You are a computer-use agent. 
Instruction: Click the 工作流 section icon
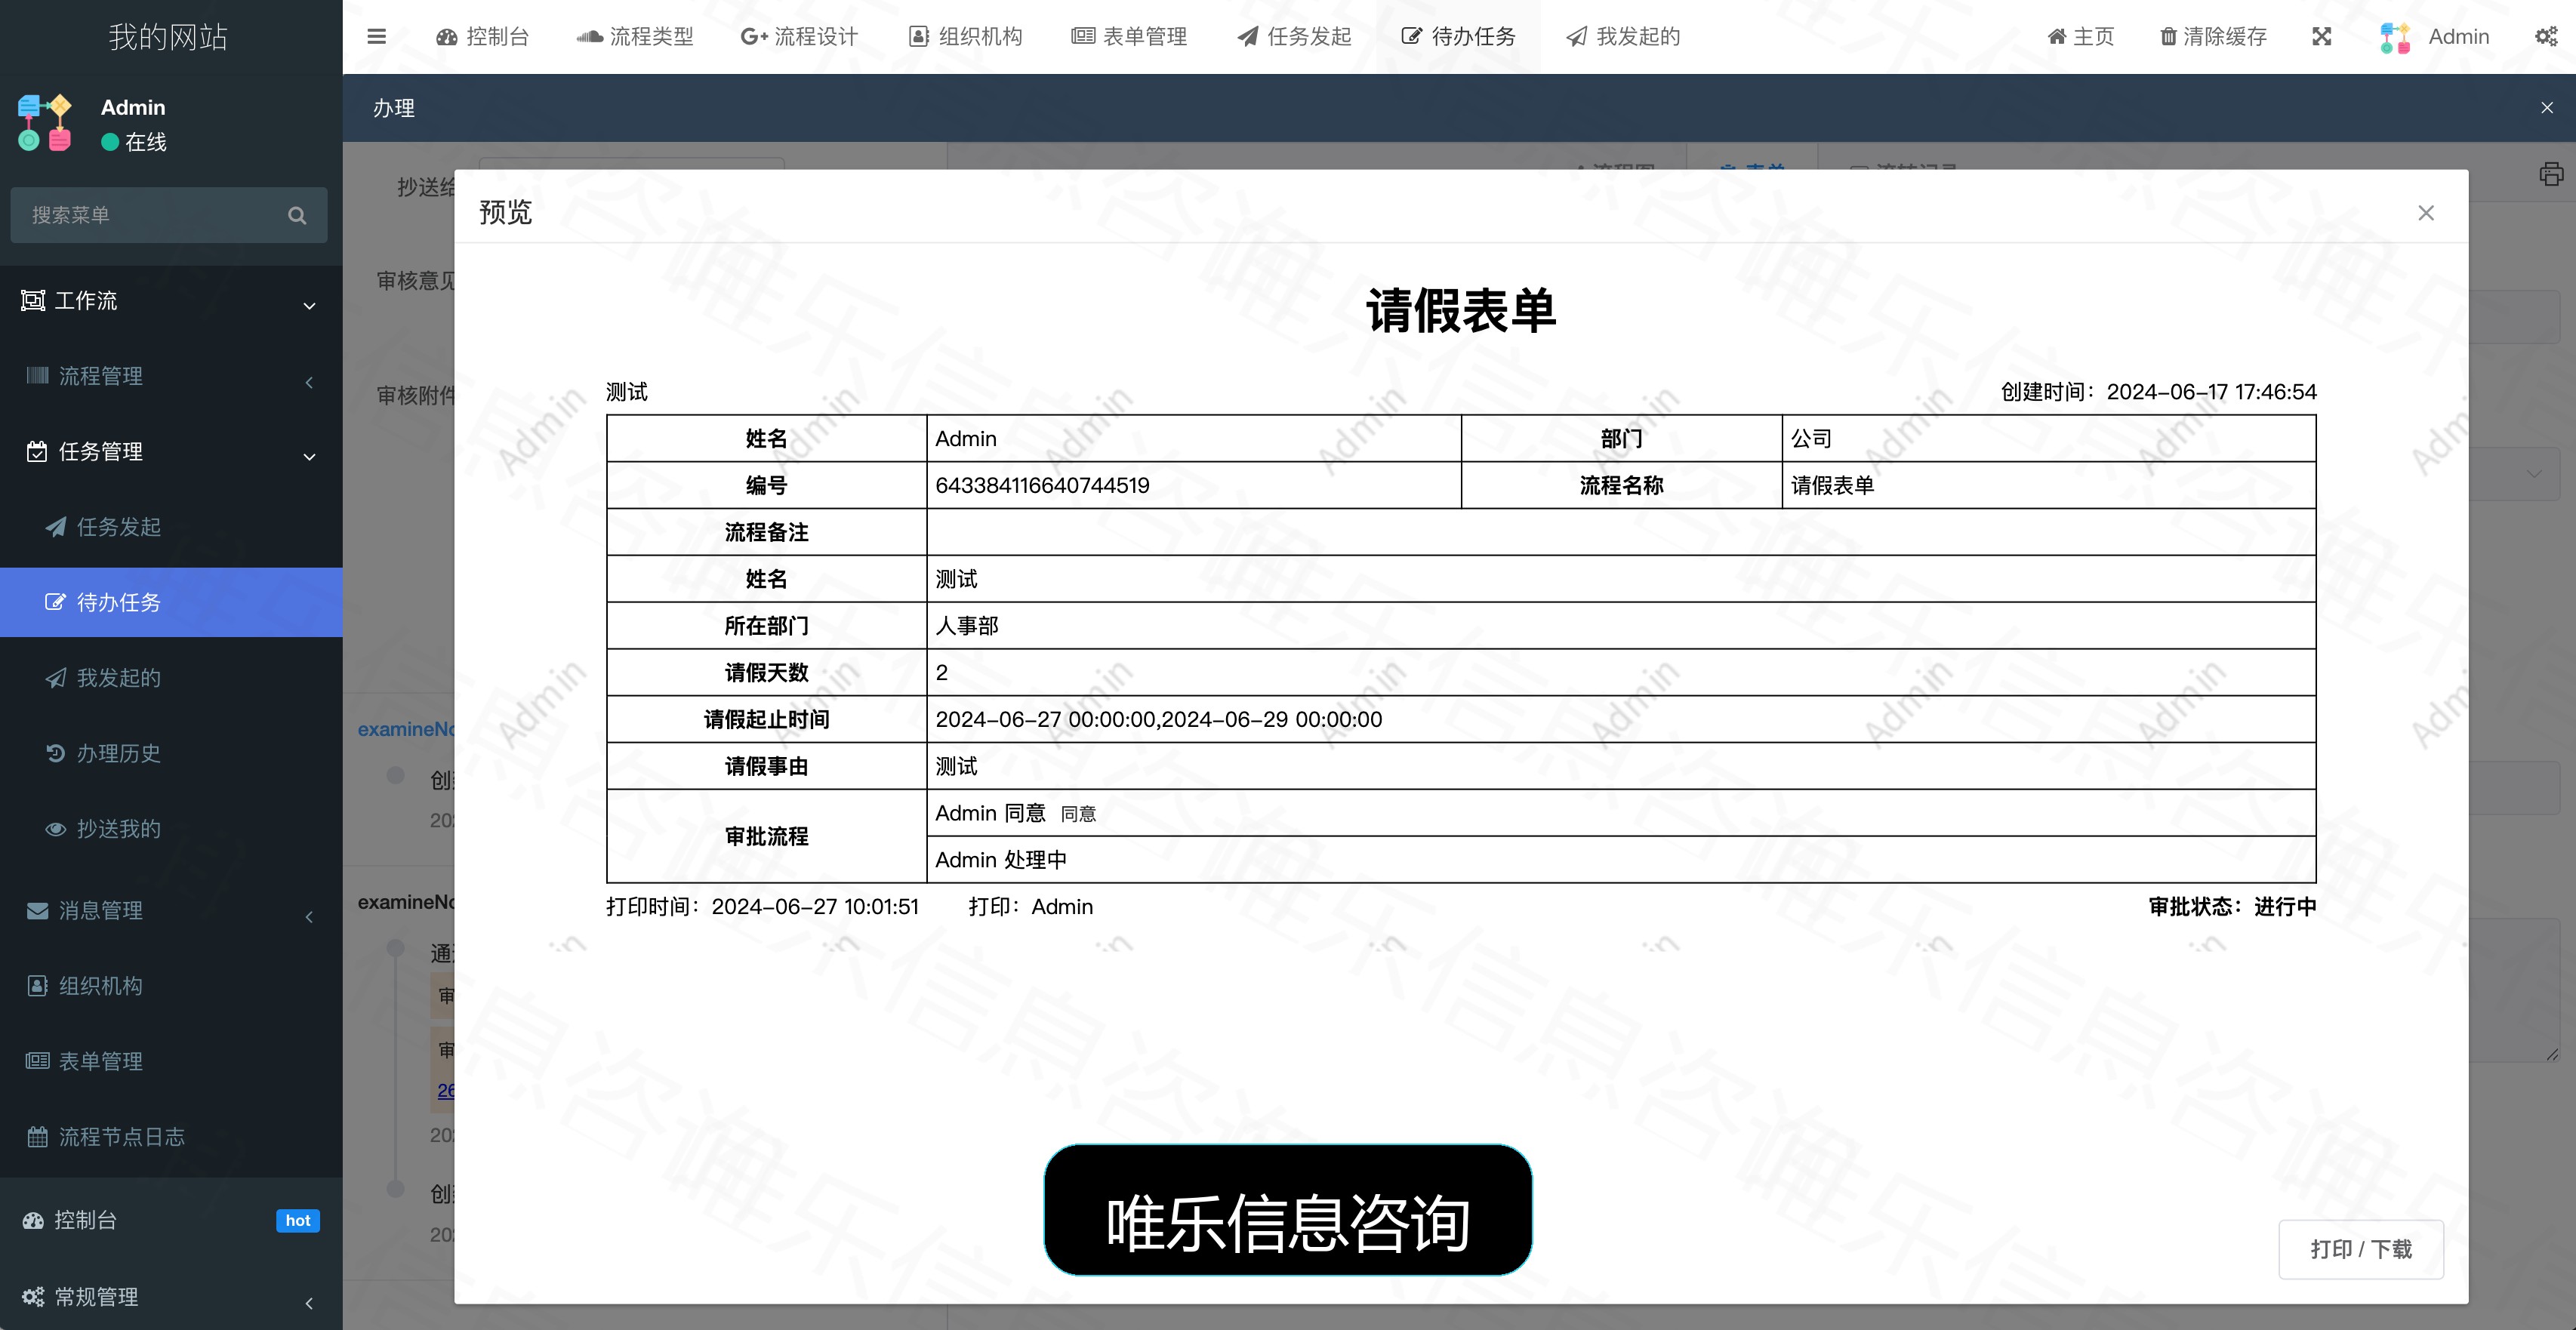click(x=33, y=301)
